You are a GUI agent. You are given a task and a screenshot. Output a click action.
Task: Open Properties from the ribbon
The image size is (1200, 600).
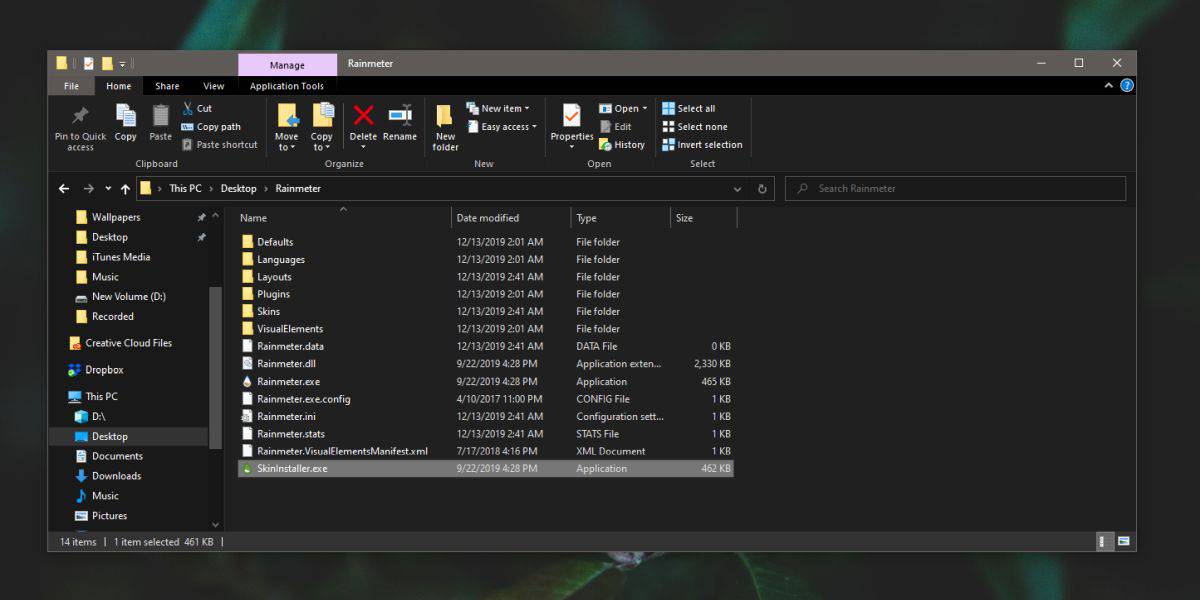click(x=572, y=127)
